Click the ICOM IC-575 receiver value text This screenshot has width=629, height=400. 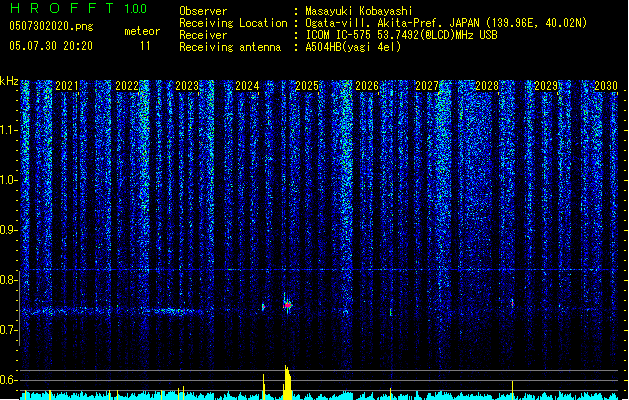[401, 35]
